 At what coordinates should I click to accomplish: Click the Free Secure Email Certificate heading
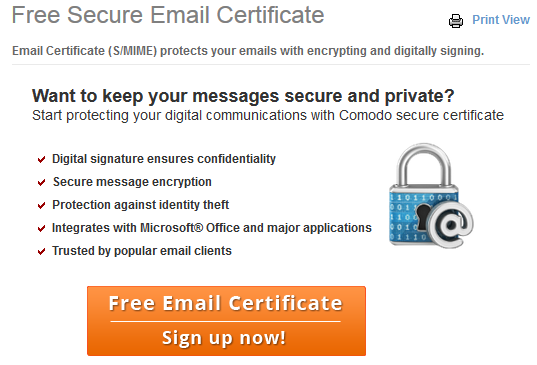pos(168,15)
